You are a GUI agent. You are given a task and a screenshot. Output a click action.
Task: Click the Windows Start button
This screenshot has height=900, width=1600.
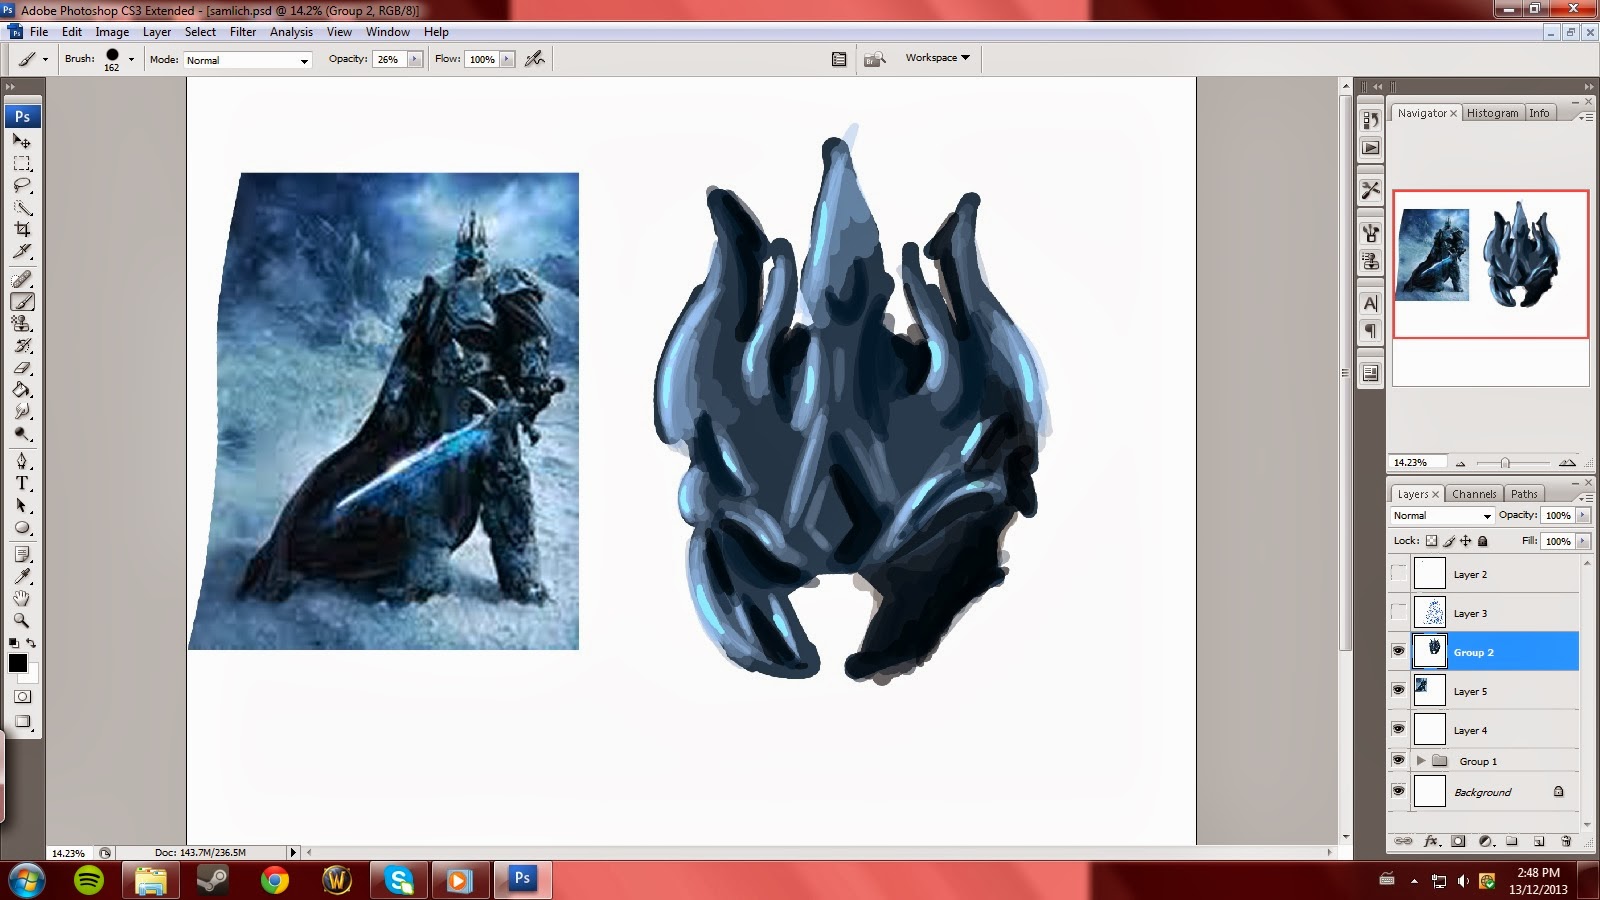[26, 881]
